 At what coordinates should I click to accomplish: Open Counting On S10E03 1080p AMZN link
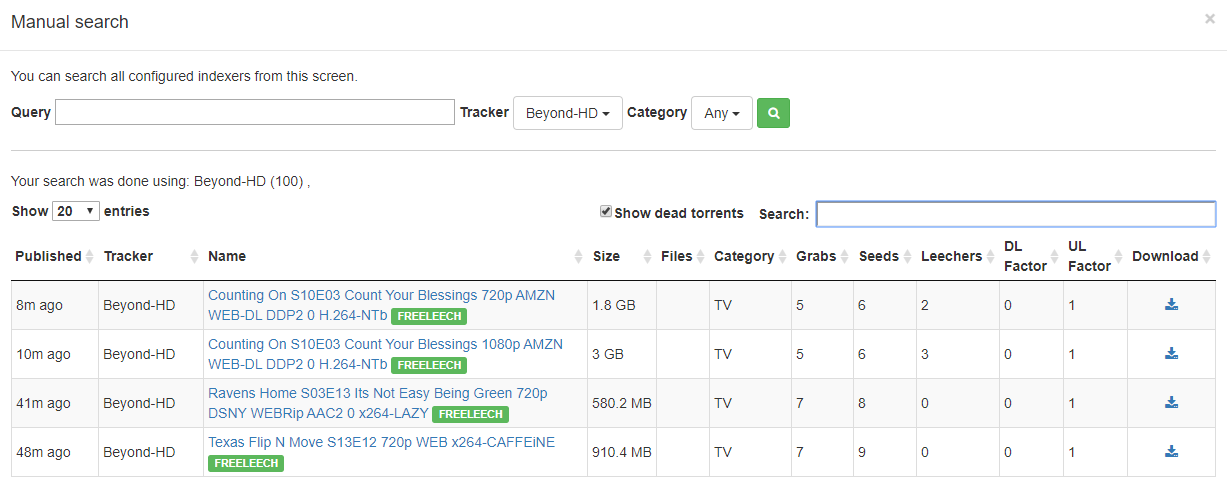pyautogui.click(x=385, y=354)
